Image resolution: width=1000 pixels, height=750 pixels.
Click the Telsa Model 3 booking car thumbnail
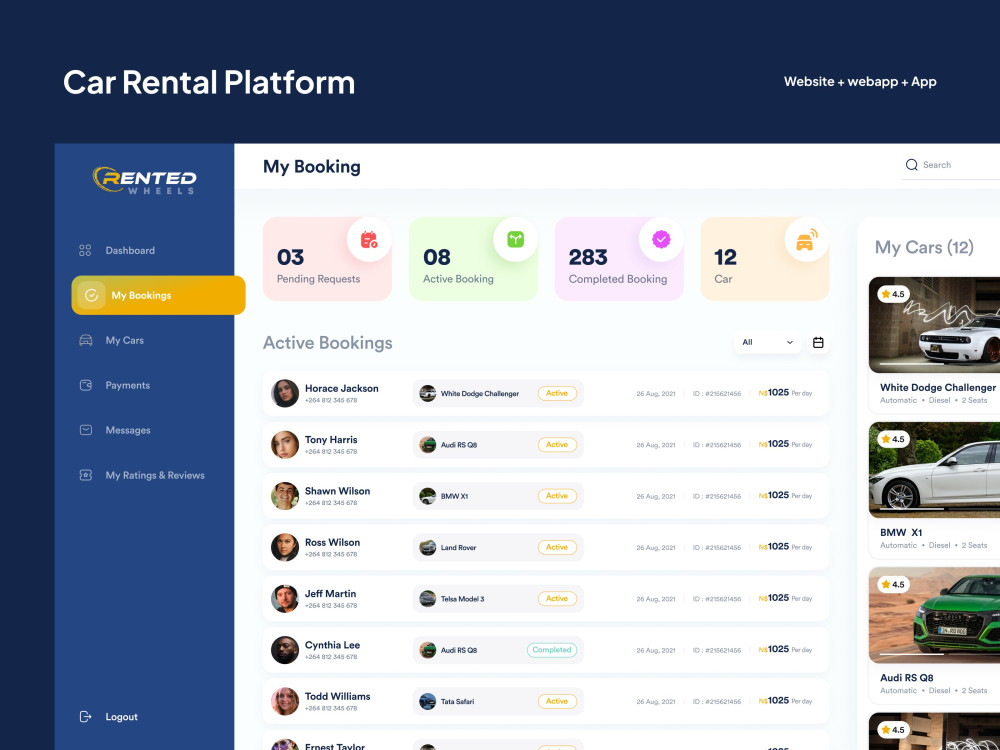coord(427,599)
